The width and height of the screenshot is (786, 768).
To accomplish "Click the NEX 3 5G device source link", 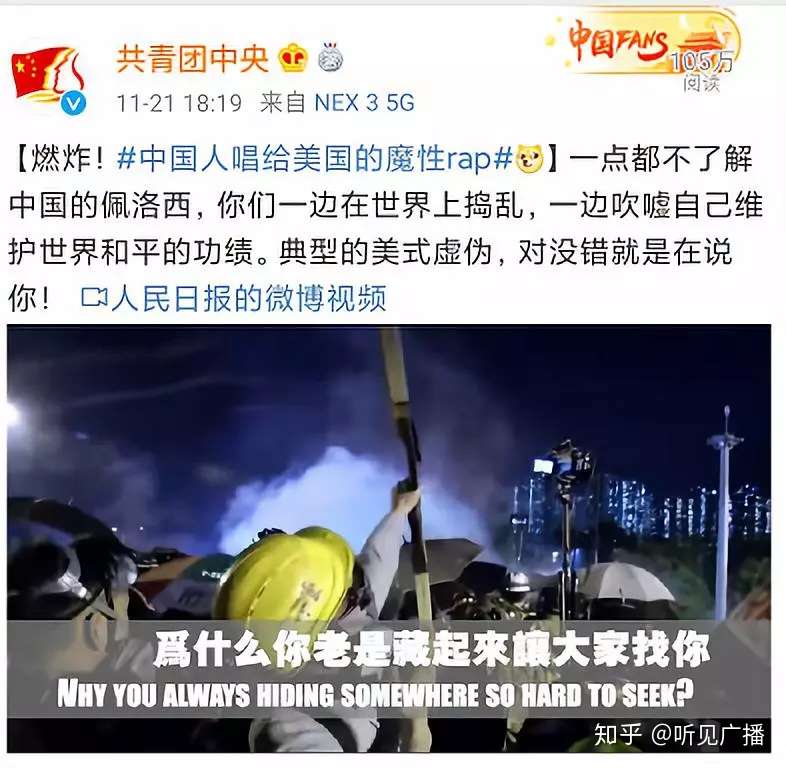I will point(364,103).
